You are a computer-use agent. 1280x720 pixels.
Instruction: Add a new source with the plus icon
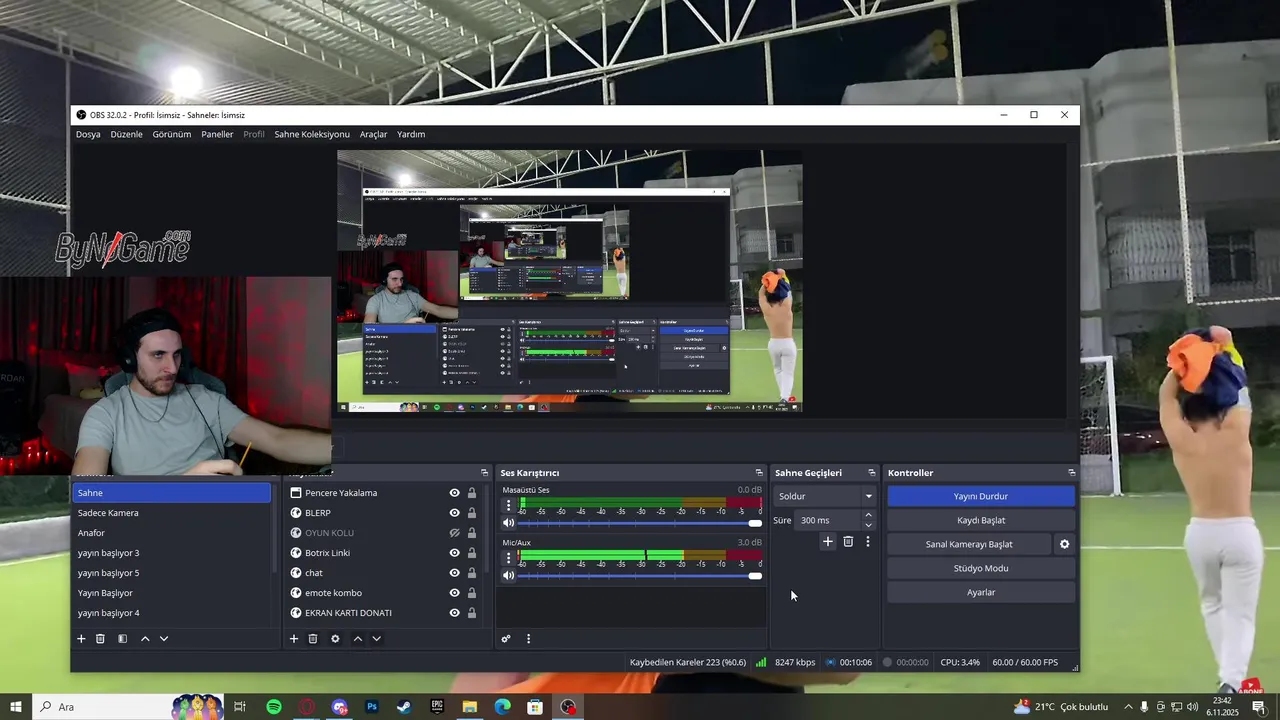click(294, 639)
